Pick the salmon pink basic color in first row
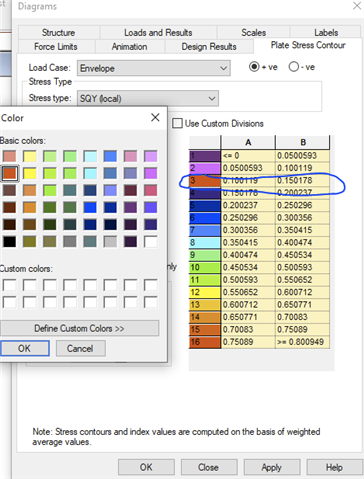The height and width of the screenshot is (479, 364). point(10,156)
